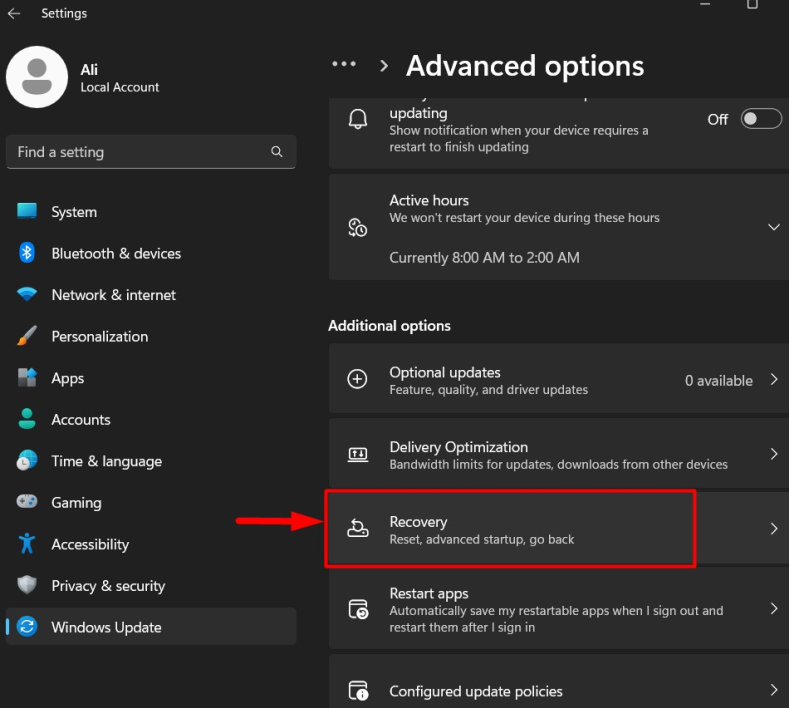Click the Privacy & security shield icon

click(28, 586)
